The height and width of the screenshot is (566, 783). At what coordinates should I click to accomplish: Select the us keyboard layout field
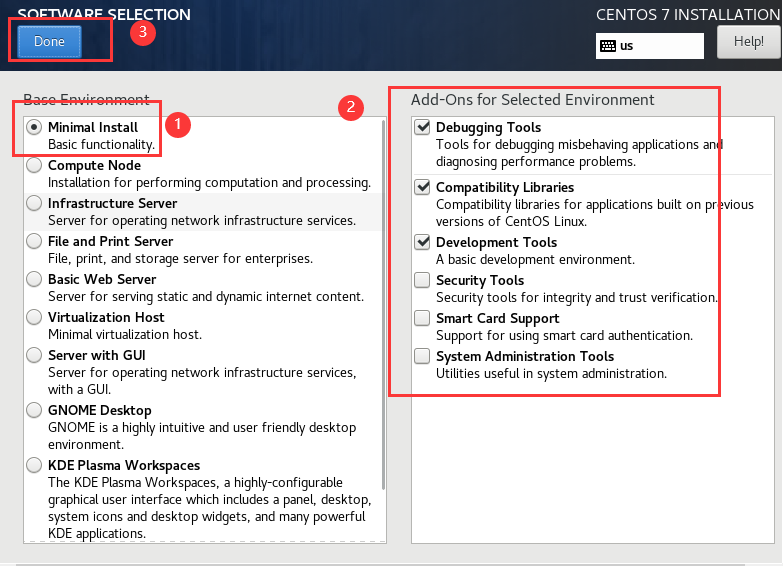650,46
